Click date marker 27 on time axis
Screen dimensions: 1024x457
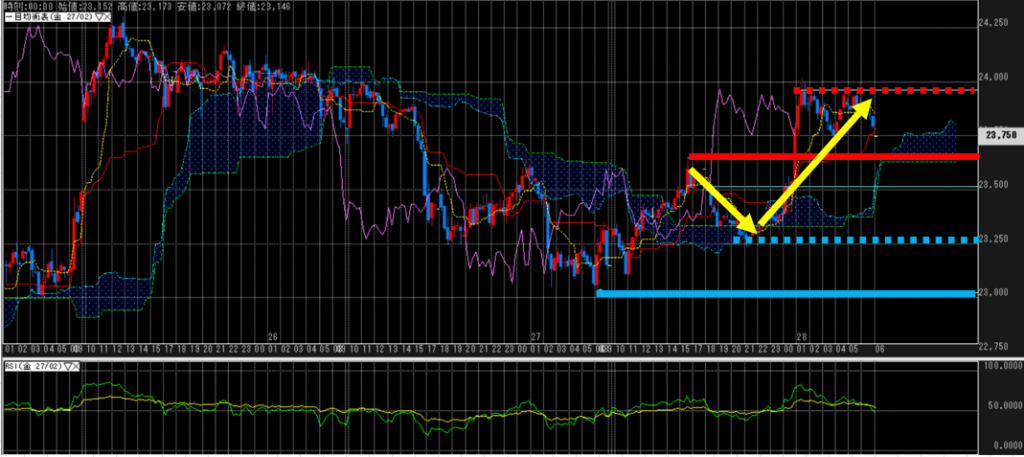[x=536, y=337]
